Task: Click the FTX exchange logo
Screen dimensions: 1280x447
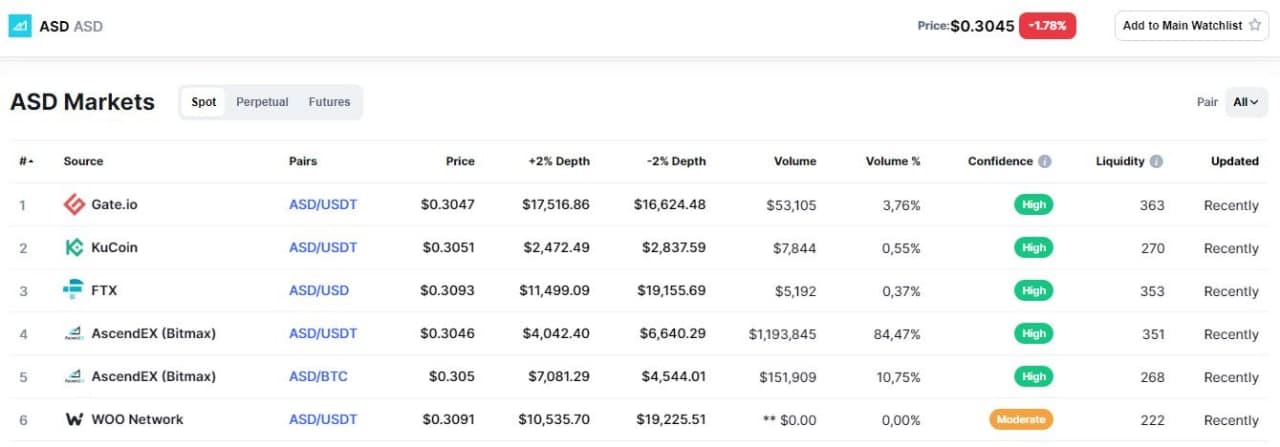Action: 74,290
